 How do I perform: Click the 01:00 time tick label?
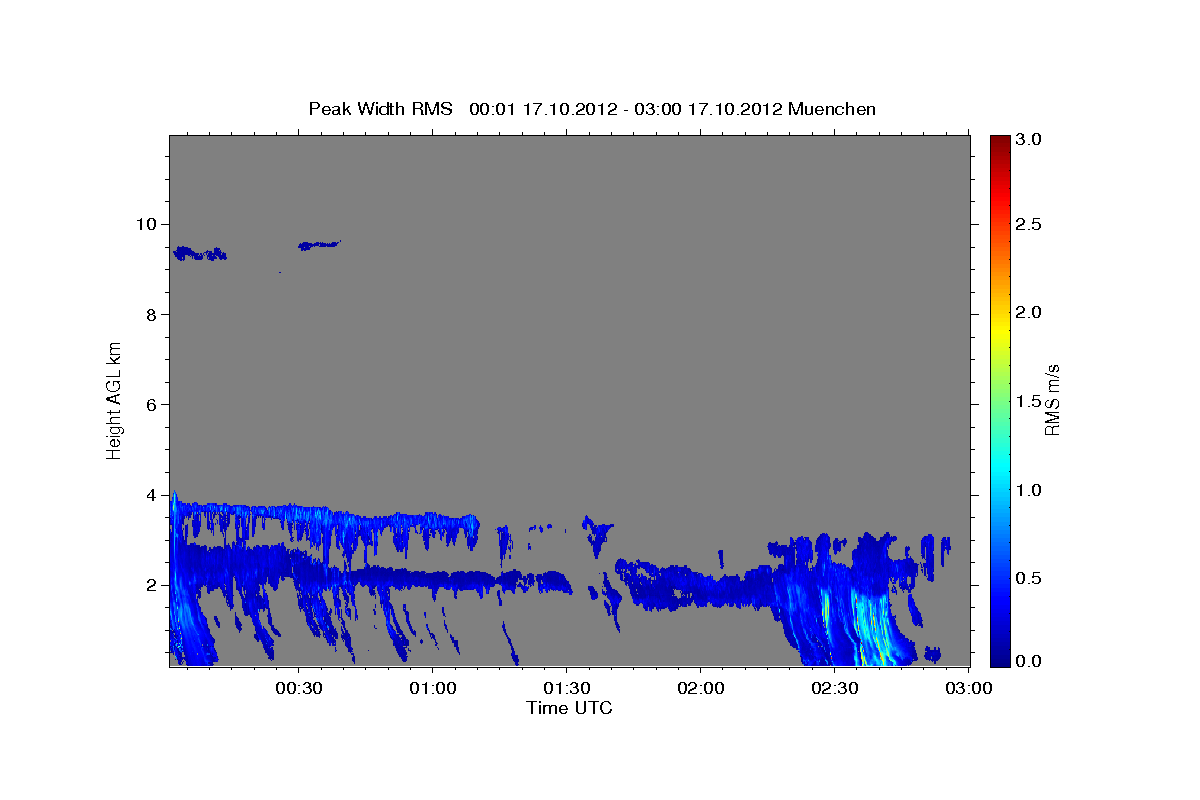point(432,689)
